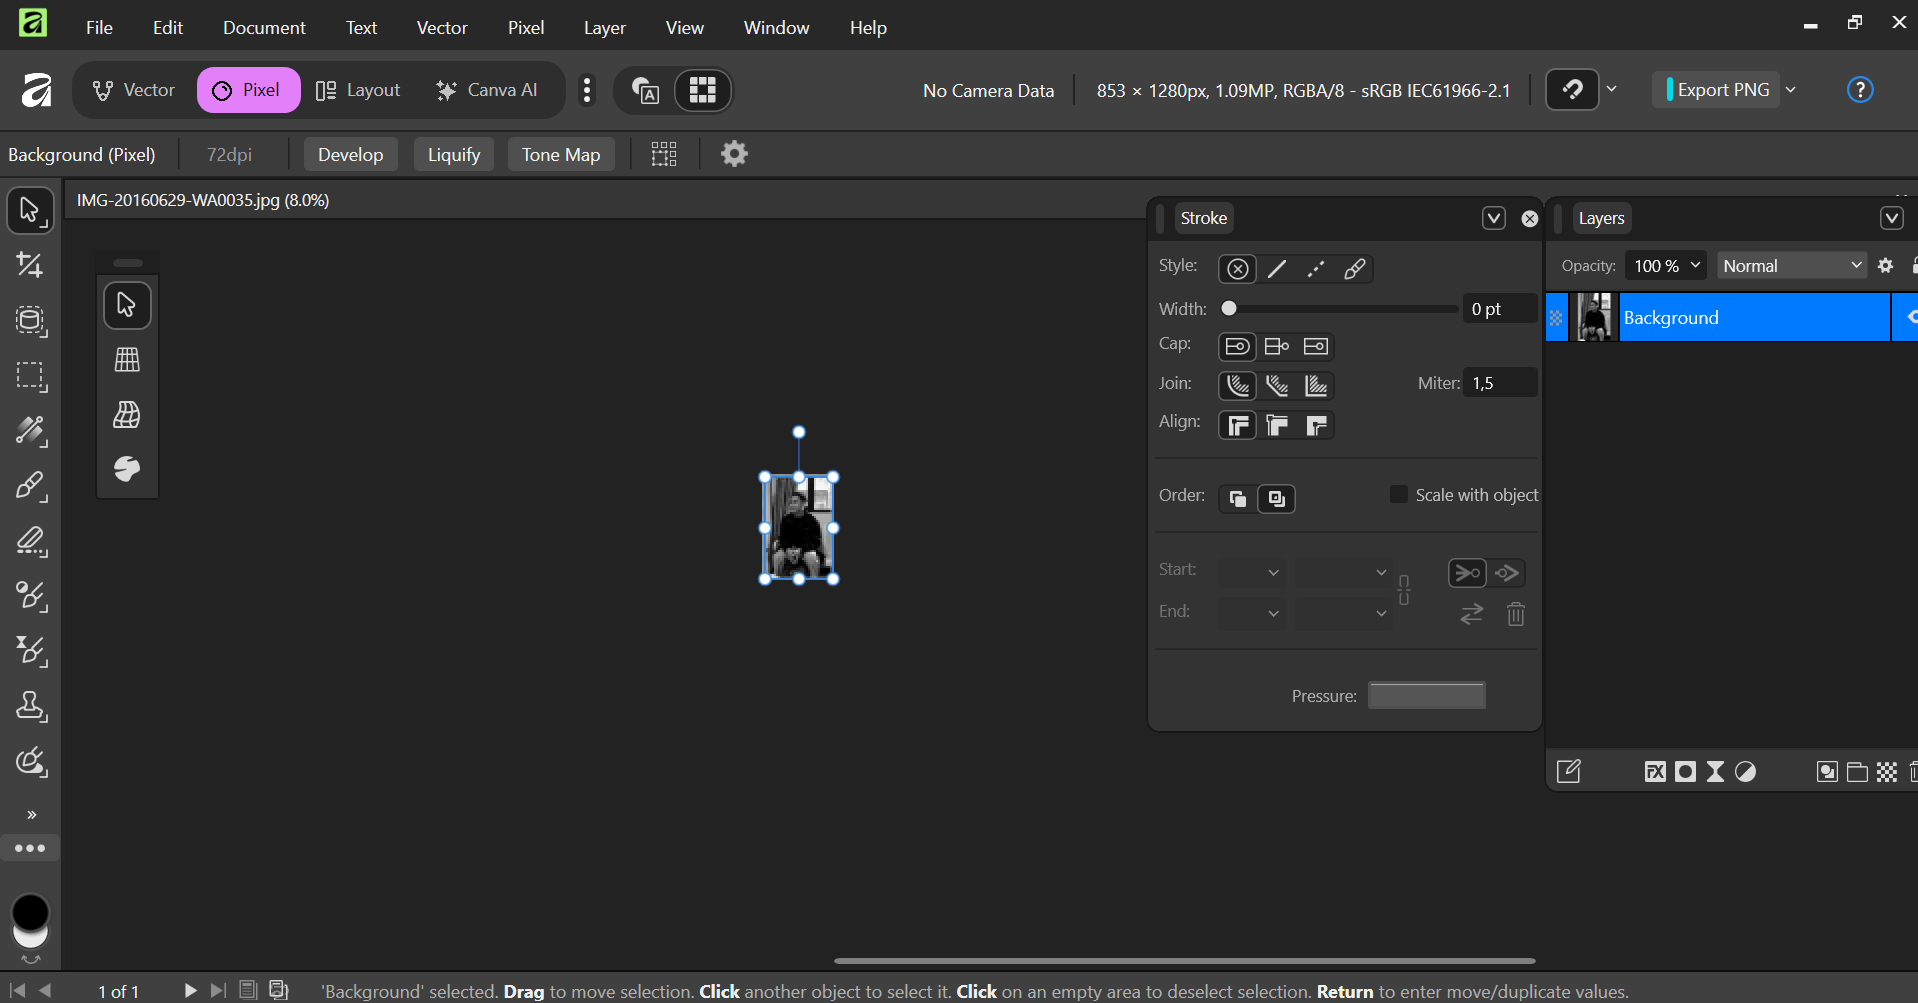Select the Paint Brush tool
Viewport: 1918px width, 1003px height.
click(30, 487)
